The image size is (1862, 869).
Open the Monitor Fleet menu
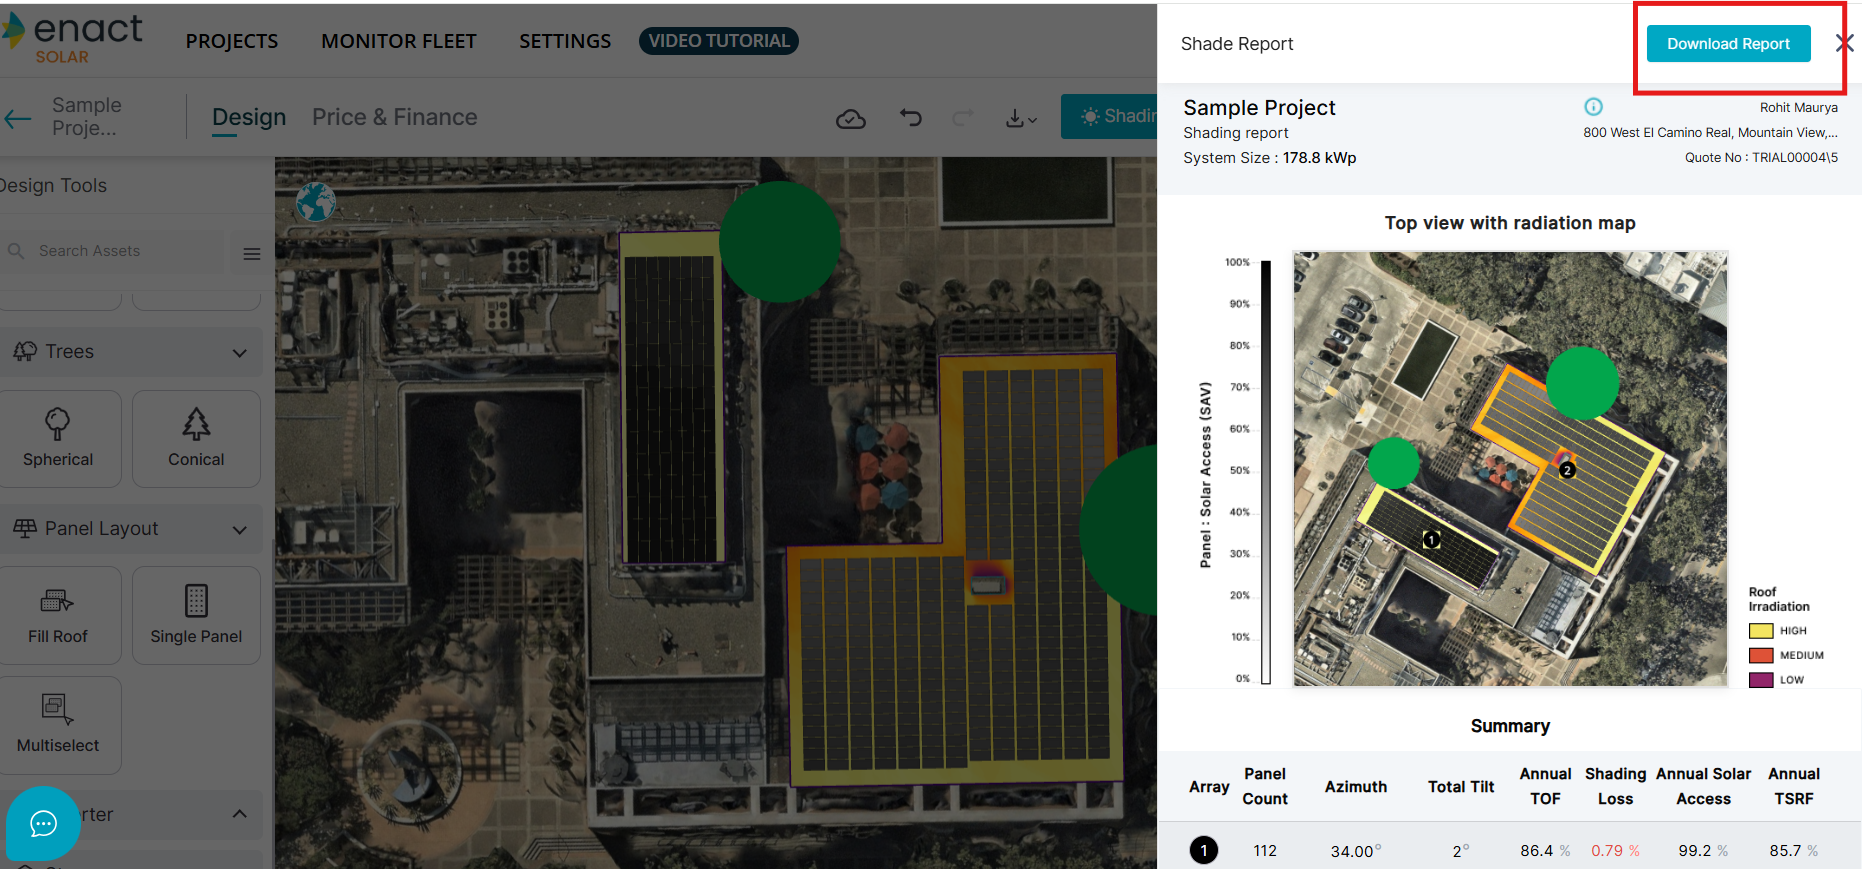coord(399,41)
